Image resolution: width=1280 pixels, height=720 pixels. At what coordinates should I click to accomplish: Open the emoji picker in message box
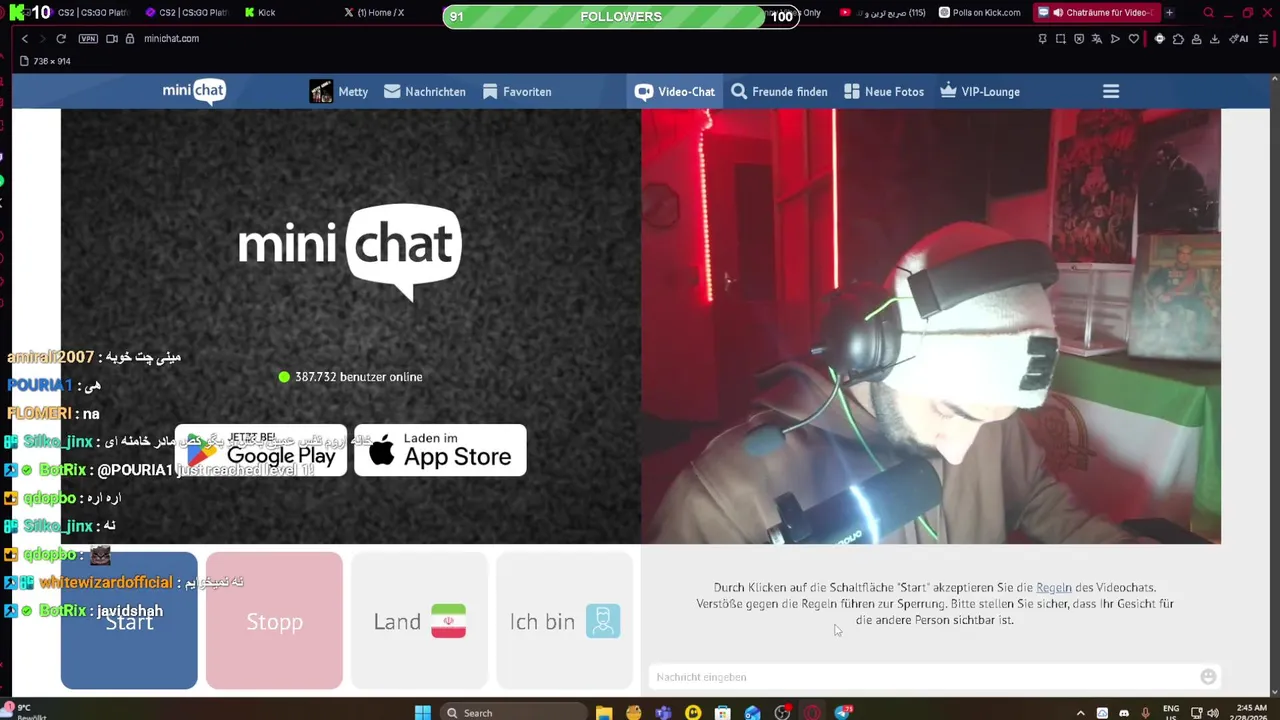[x=1208, y=677]
